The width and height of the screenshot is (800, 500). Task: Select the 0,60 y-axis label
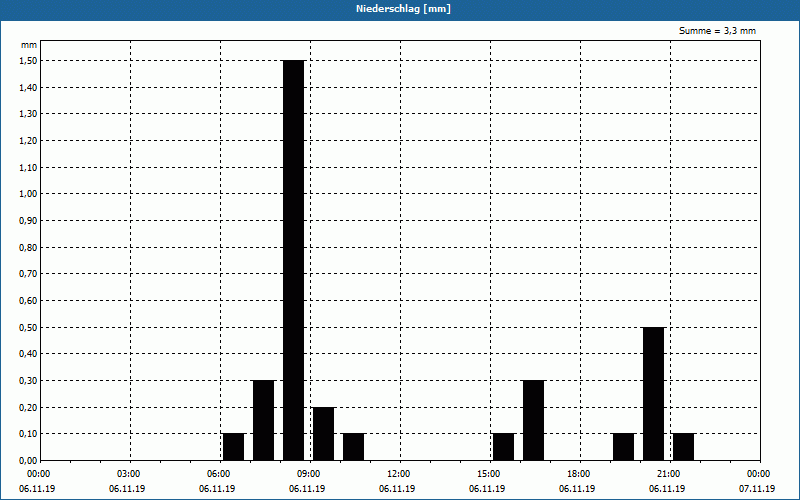coord(28,301)
